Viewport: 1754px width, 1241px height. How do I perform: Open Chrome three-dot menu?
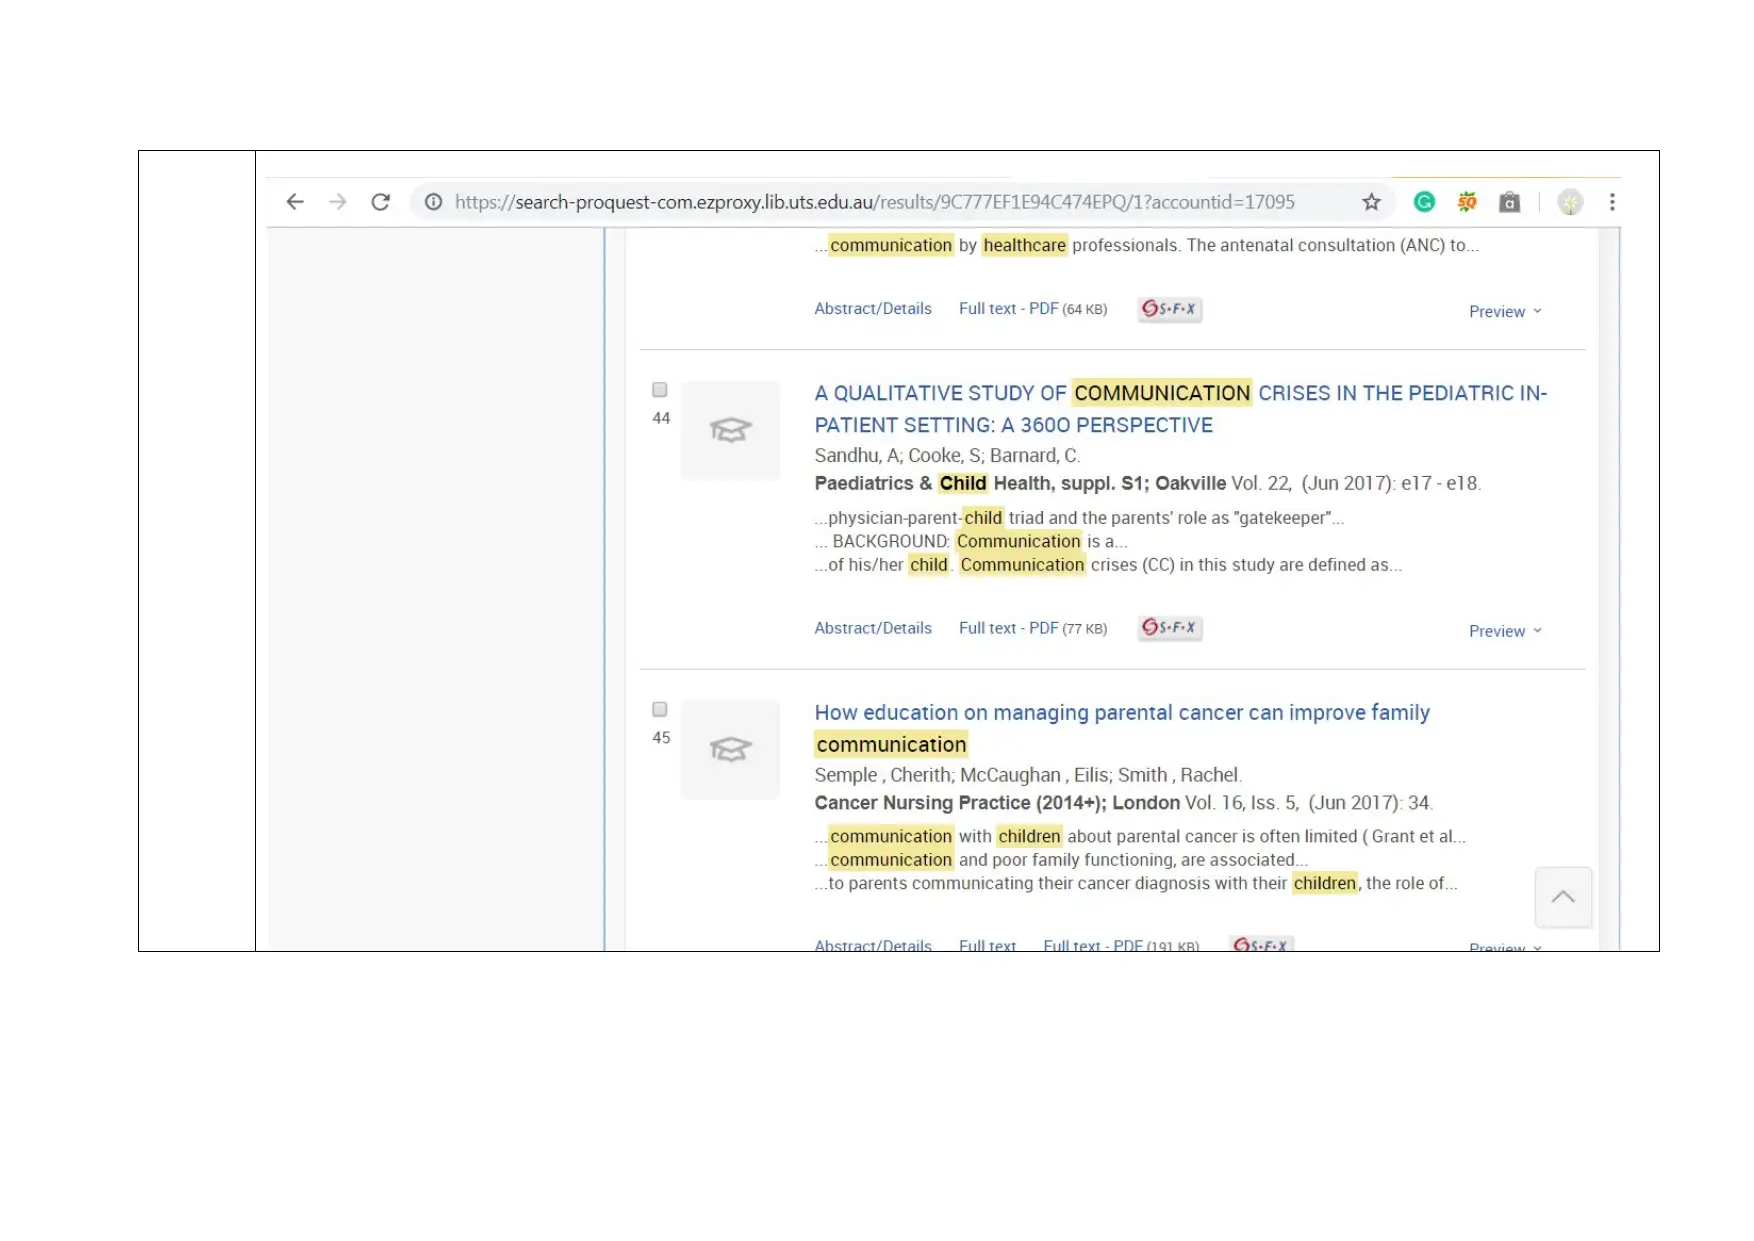pos(1612,202)
